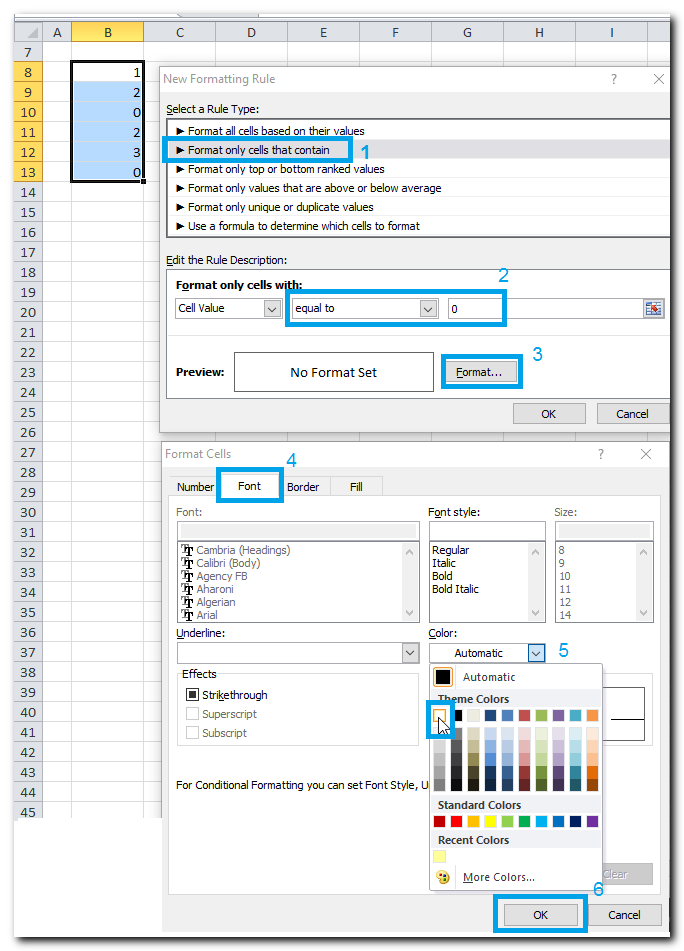684x951 pixels.
Task: Click the Format... button
Action: [x=480, y=372]
